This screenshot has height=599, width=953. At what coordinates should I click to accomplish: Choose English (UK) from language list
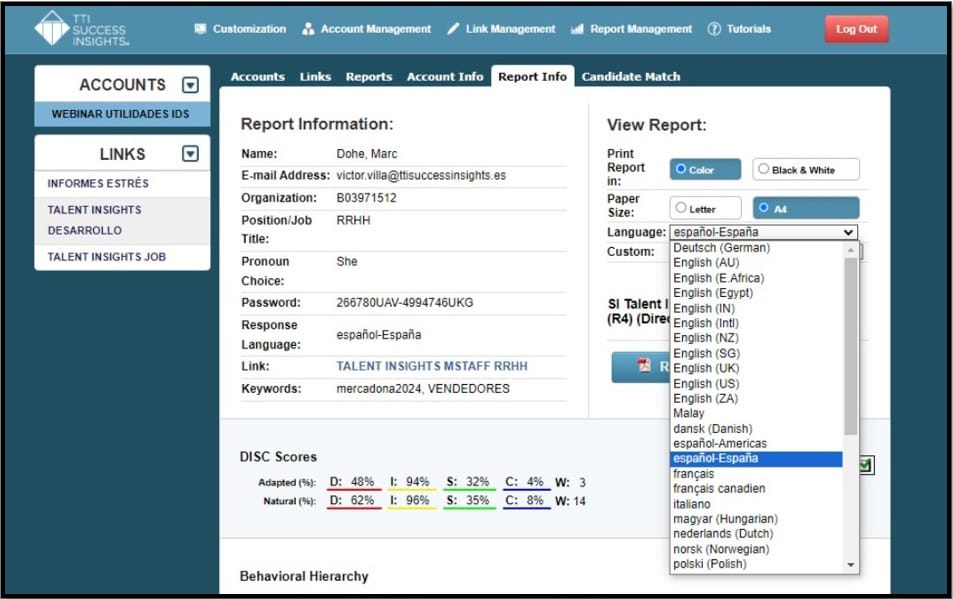pos(706,368)
